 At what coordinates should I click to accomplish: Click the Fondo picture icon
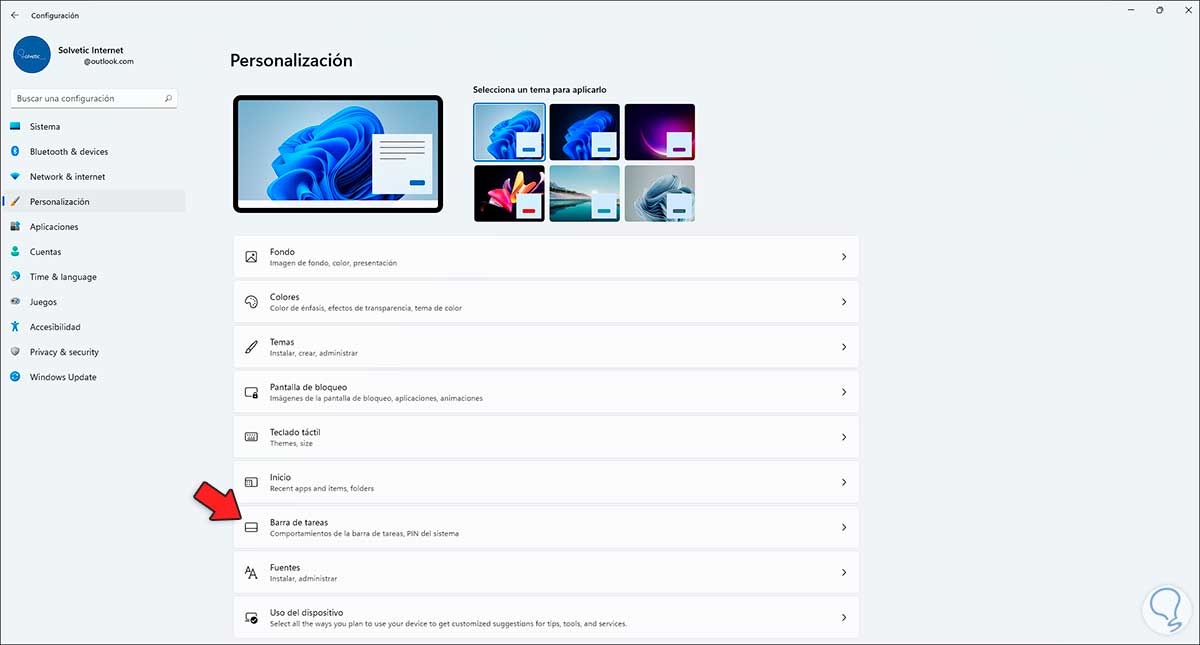click(x=251, y=257)
